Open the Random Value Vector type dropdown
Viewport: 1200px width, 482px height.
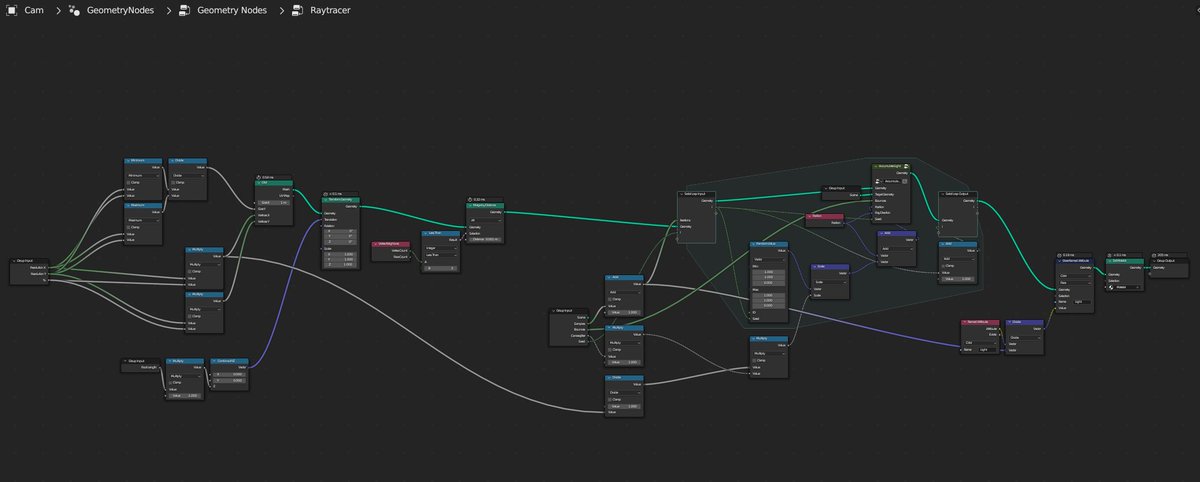tap(769, 259)
